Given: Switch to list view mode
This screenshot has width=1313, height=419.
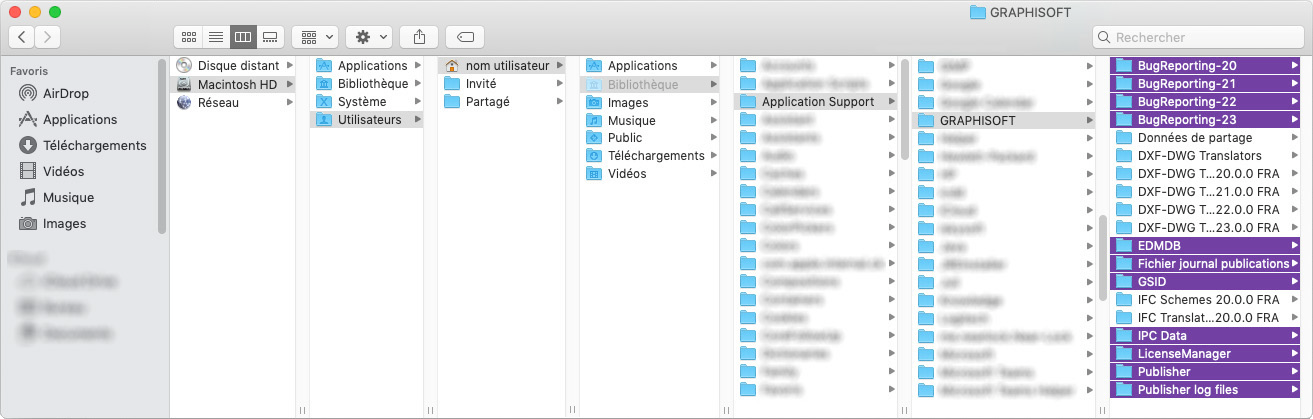Looking at the screenshot, I should tap(214, 37).
